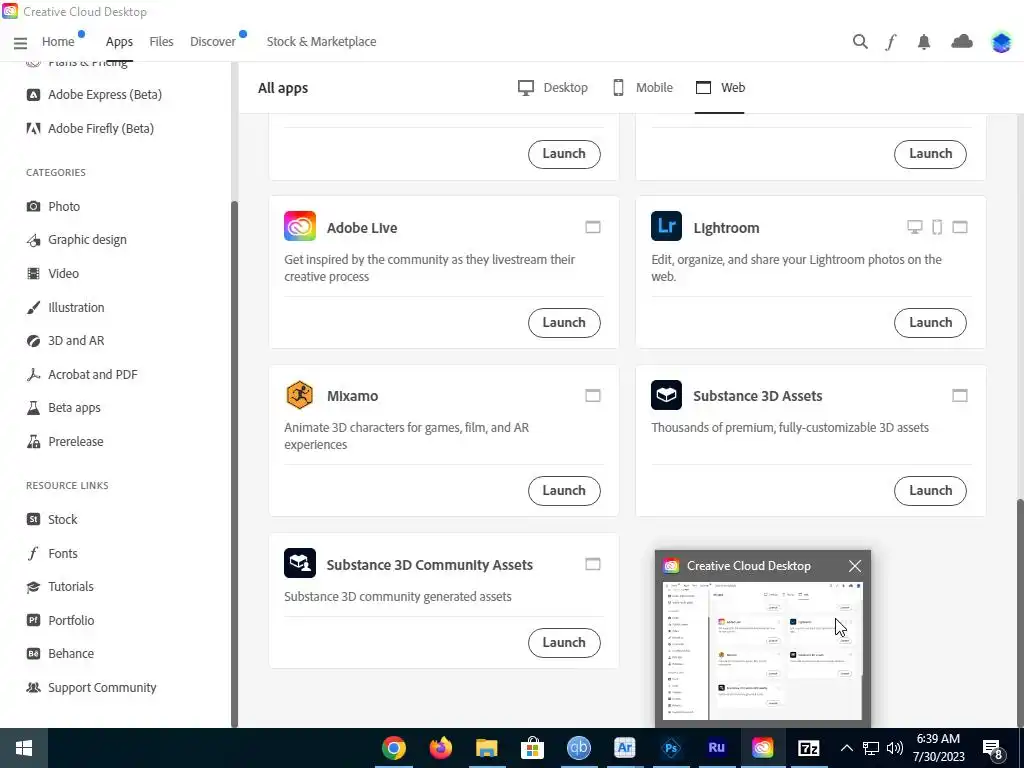Screen dimensions: 1024x768
Task: Select the Prerelease category
Action: point(65,441)
